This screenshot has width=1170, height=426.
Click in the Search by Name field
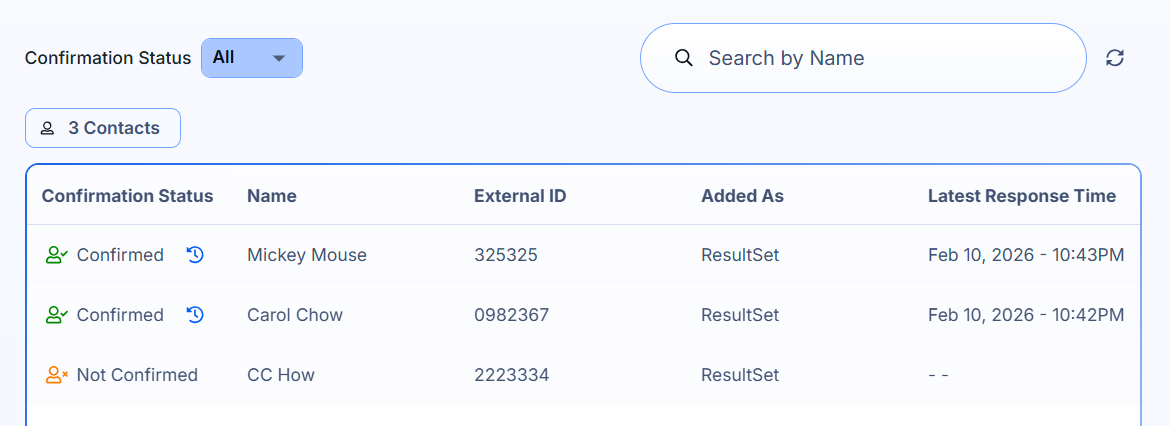tap(880, 58)
